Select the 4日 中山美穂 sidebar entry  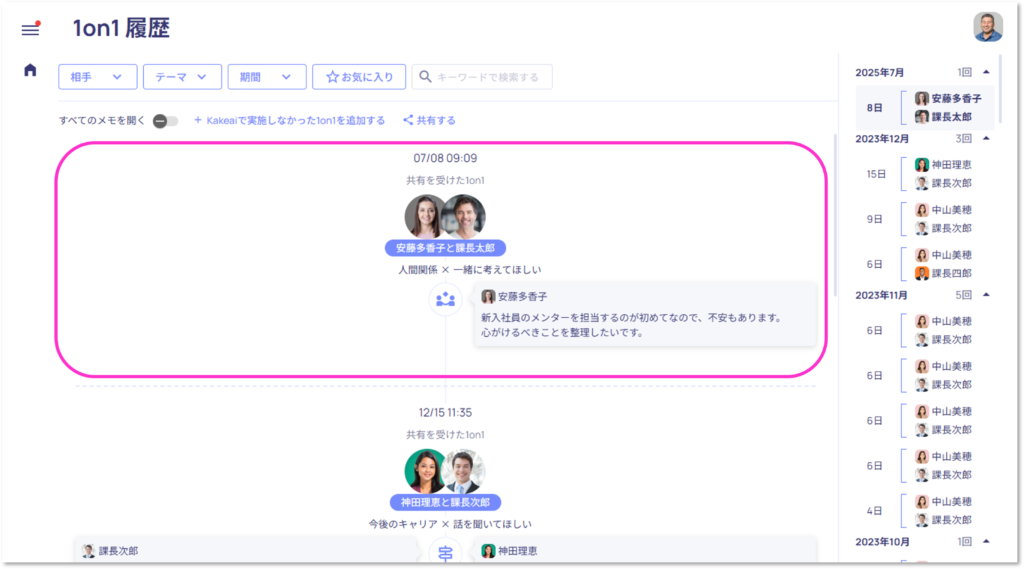[924, 511]
